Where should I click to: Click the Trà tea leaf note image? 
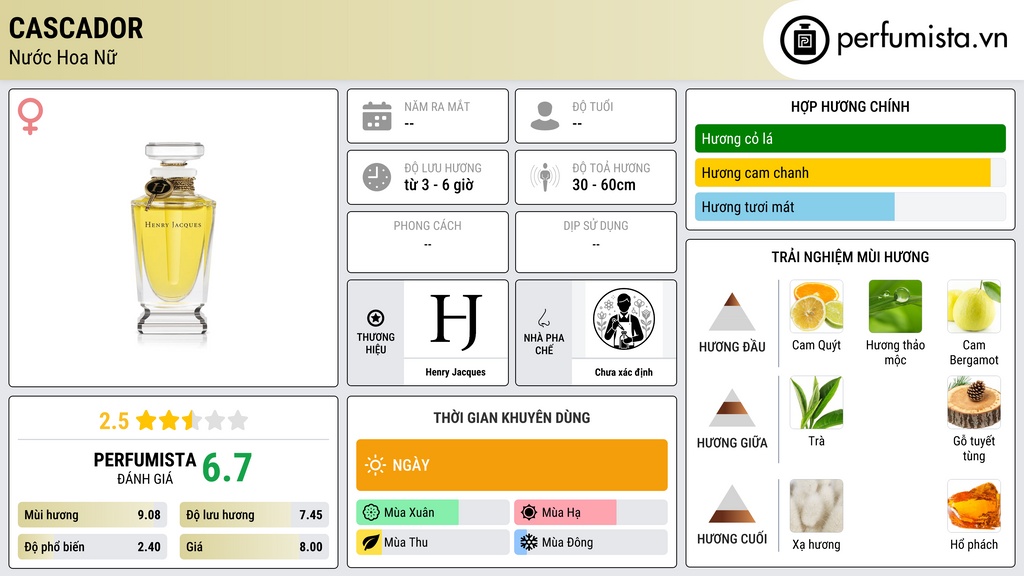pos(816,402)
